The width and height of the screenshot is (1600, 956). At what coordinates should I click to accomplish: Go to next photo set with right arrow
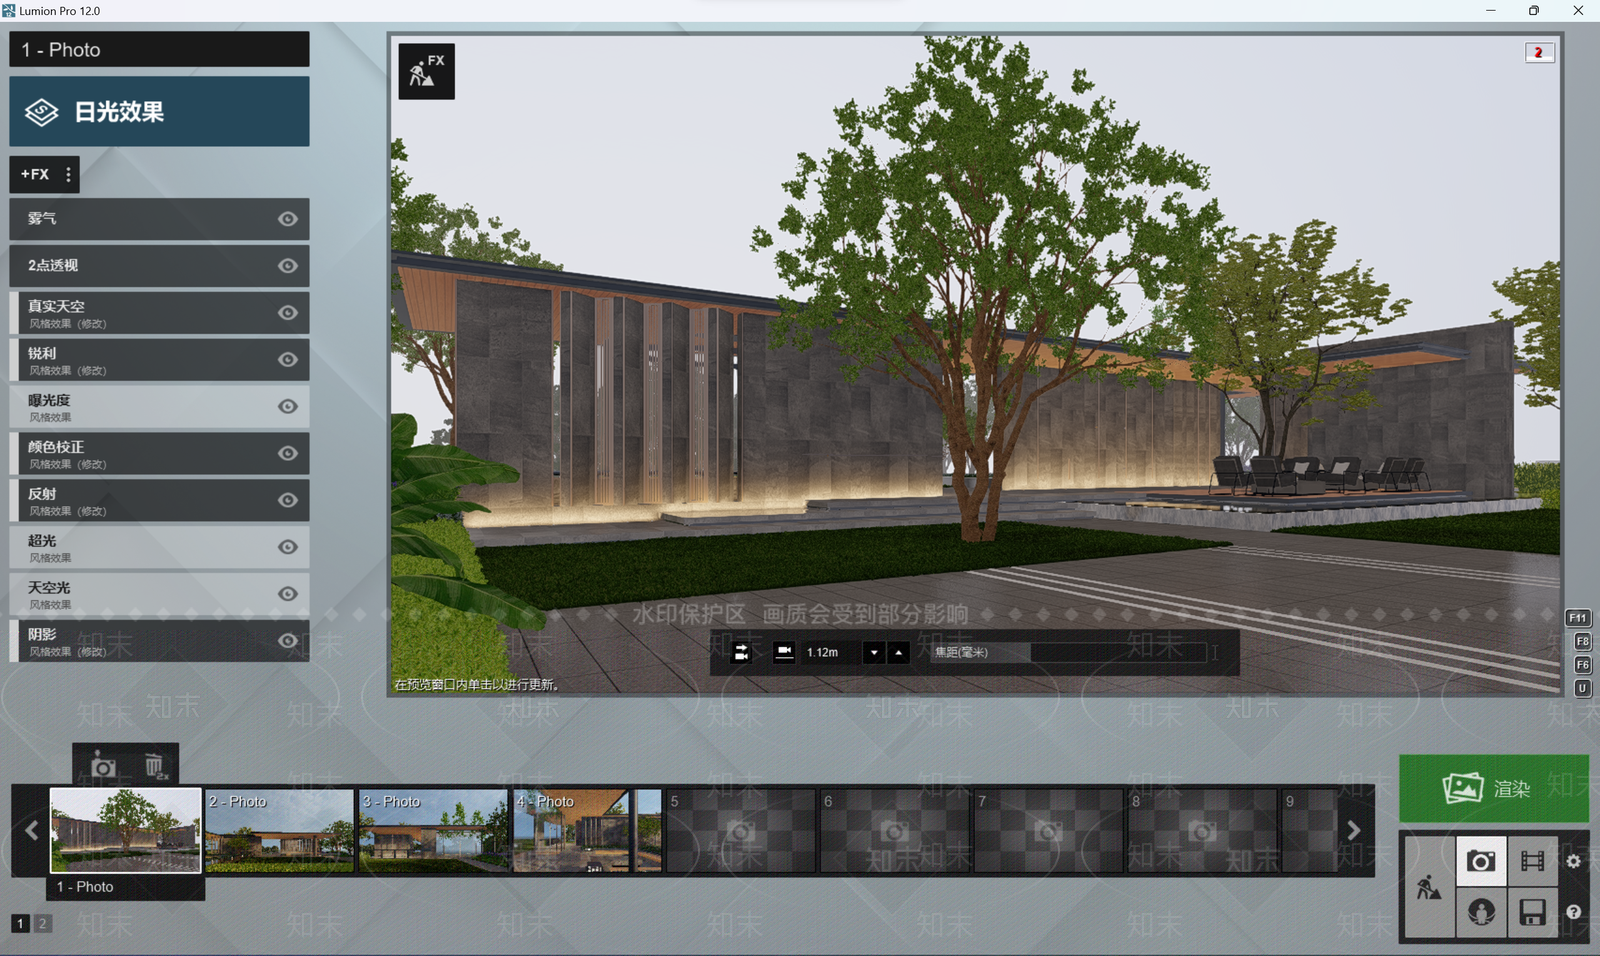click(x=1354, y=830)
